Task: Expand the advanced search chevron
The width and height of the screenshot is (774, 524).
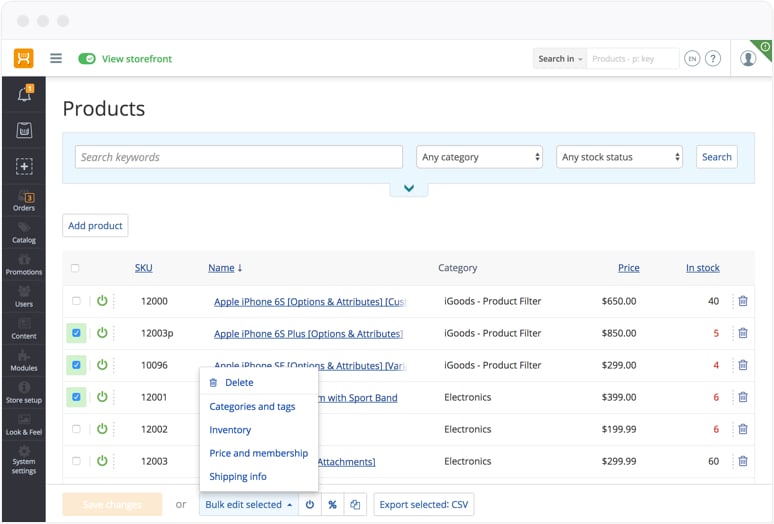Action: coord(408,188)
